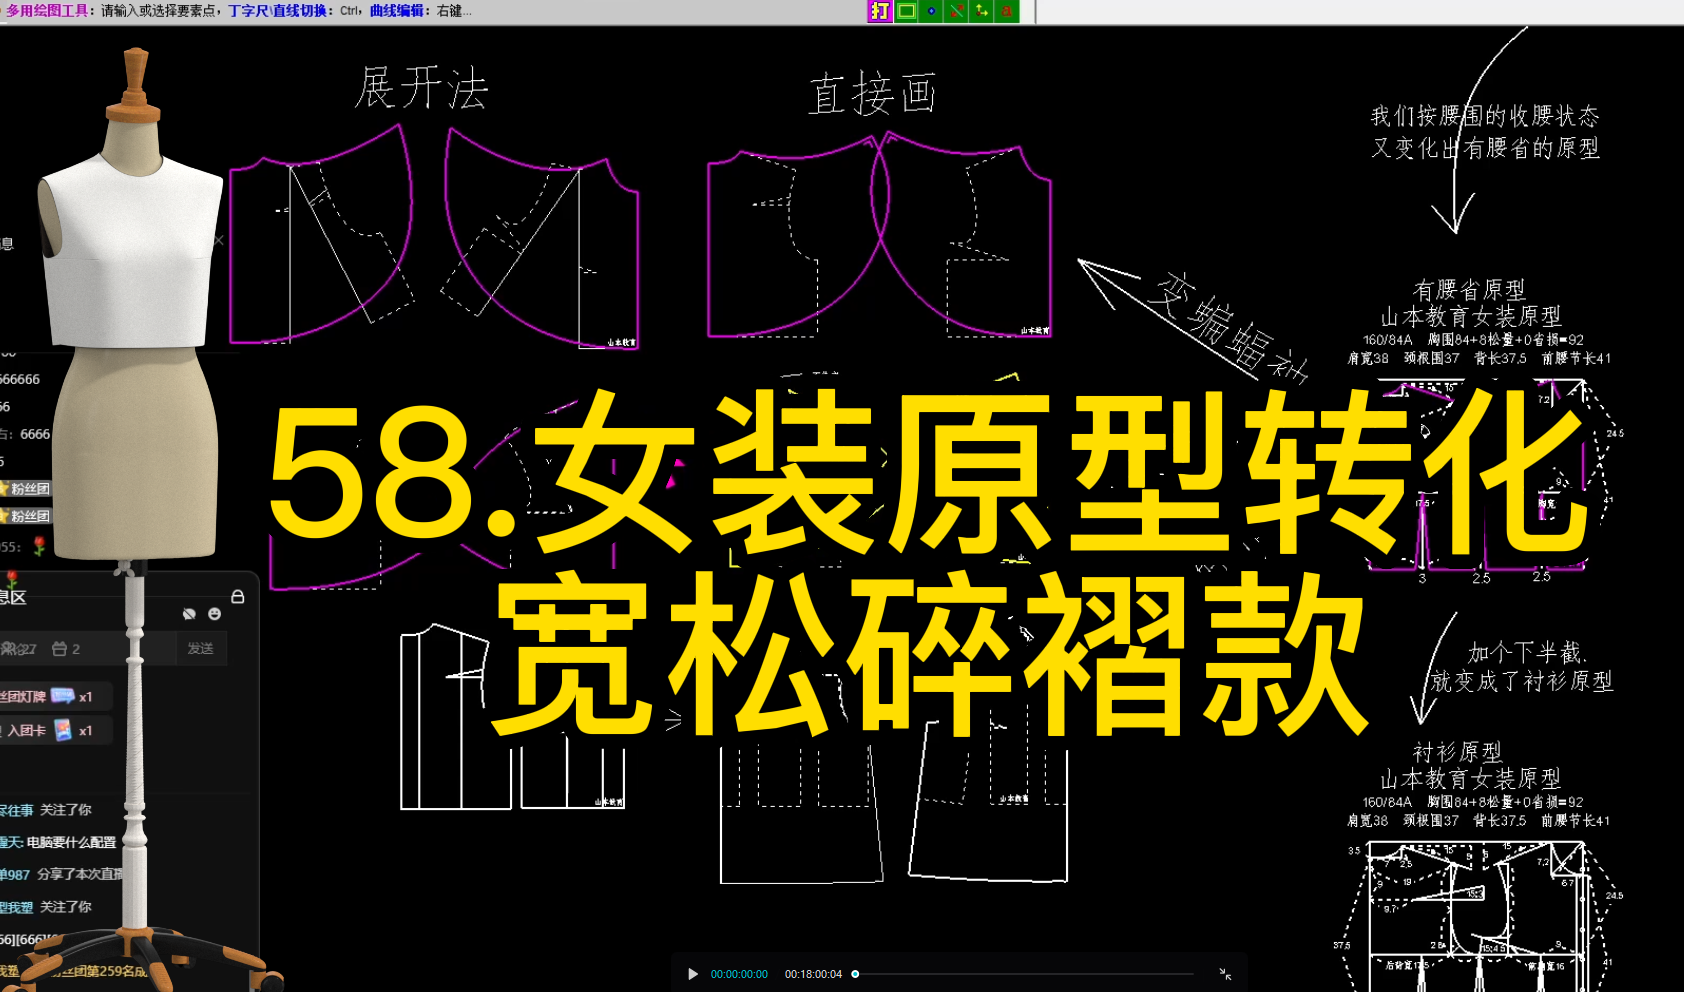Click the 分享了本次直播 chat message

[x=80, y=874]
